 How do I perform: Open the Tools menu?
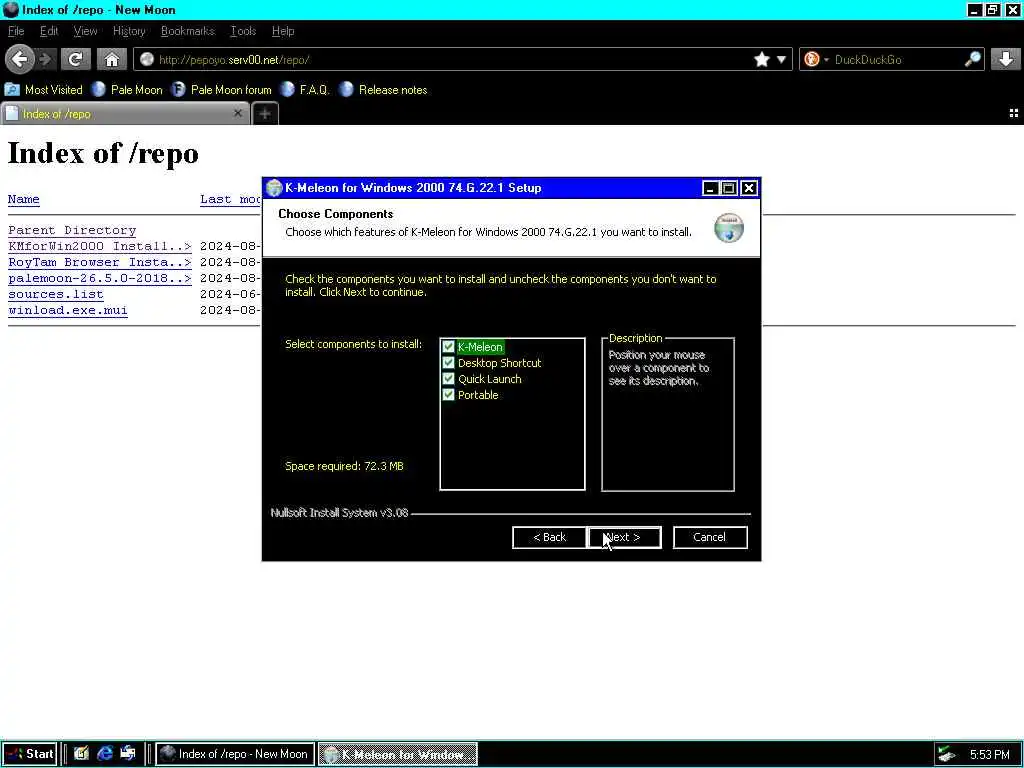pyautogui.click(x=243, y=31)
